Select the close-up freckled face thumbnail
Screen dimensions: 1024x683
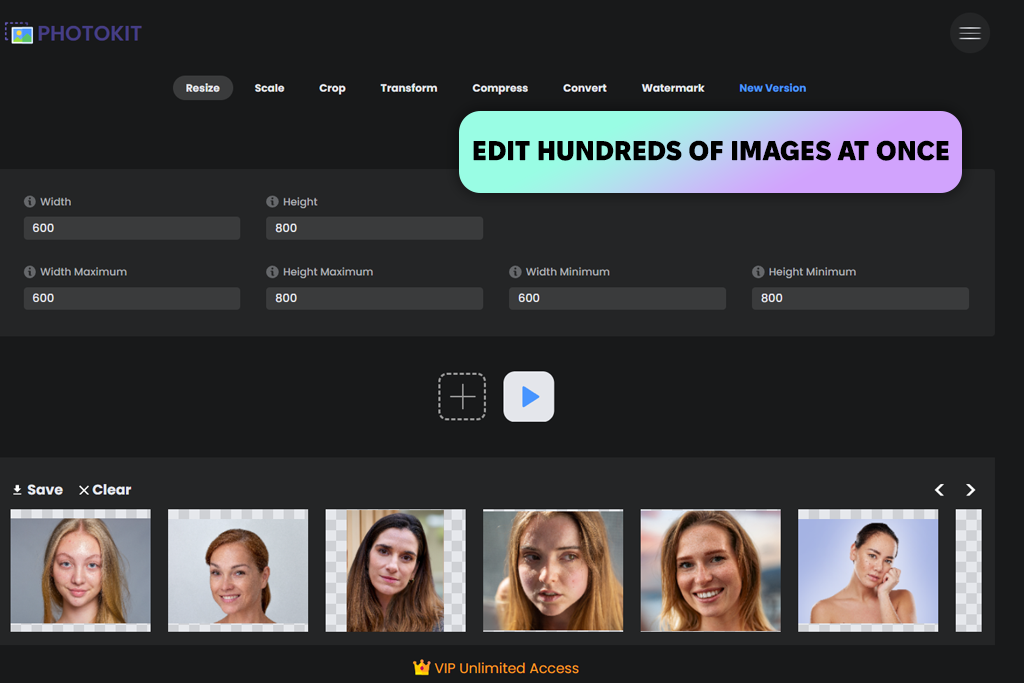pos(553,571)
